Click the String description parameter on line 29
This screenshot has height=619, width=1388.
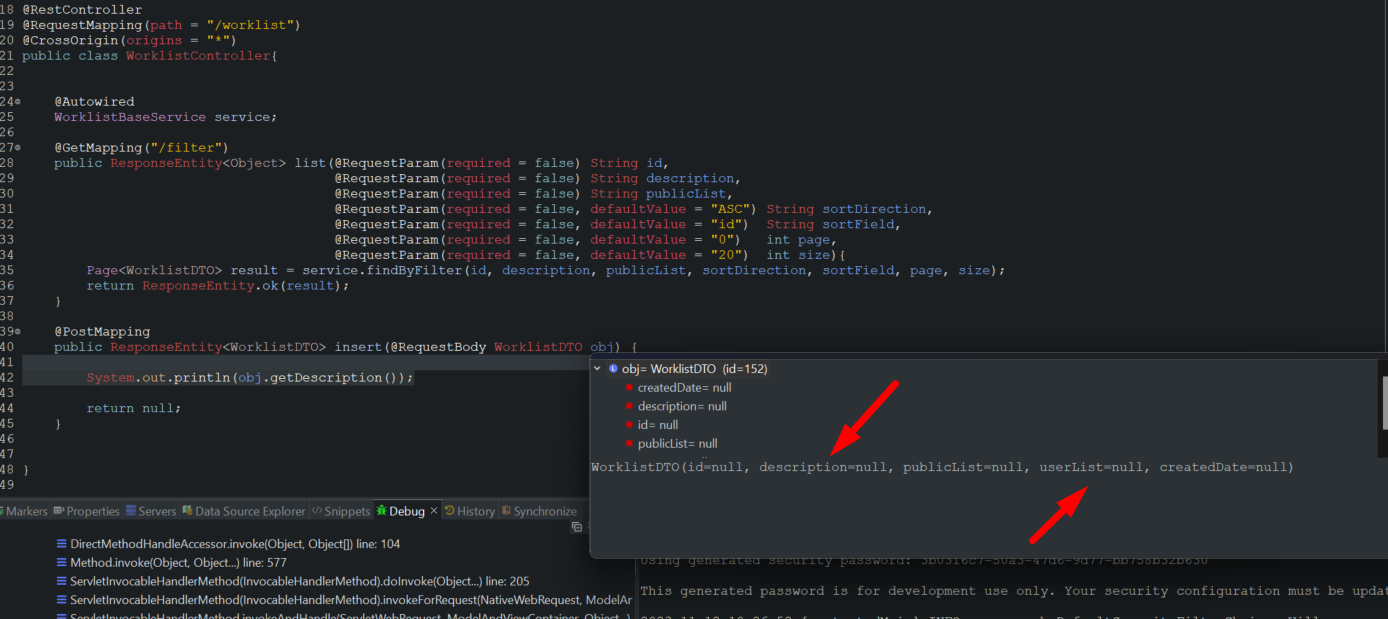(x=666, y=178)
